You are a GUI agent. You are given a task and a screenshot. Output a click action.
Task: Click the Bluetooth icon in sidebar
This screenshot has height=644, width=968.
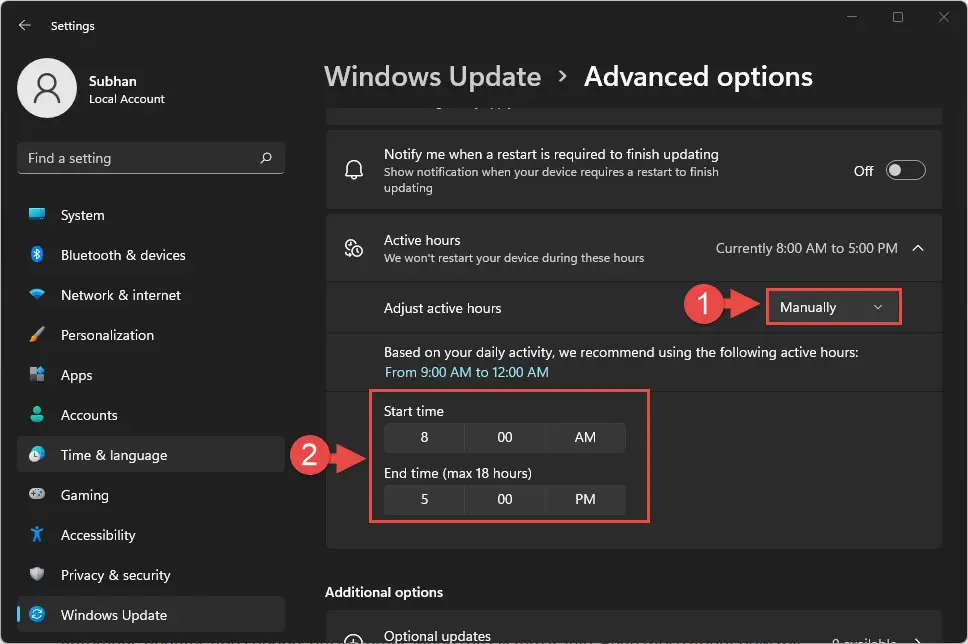click(37, 254)
